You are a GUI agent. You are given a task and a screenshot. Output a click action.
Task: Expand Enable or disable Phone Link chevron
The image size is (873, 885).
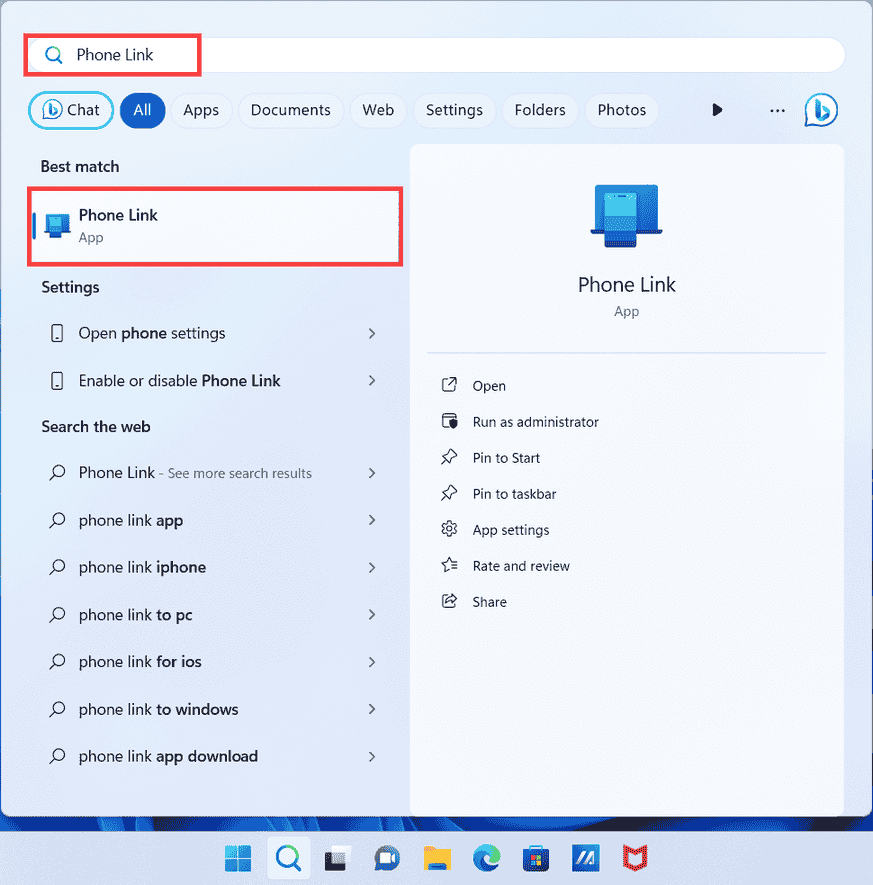[372, 381]
